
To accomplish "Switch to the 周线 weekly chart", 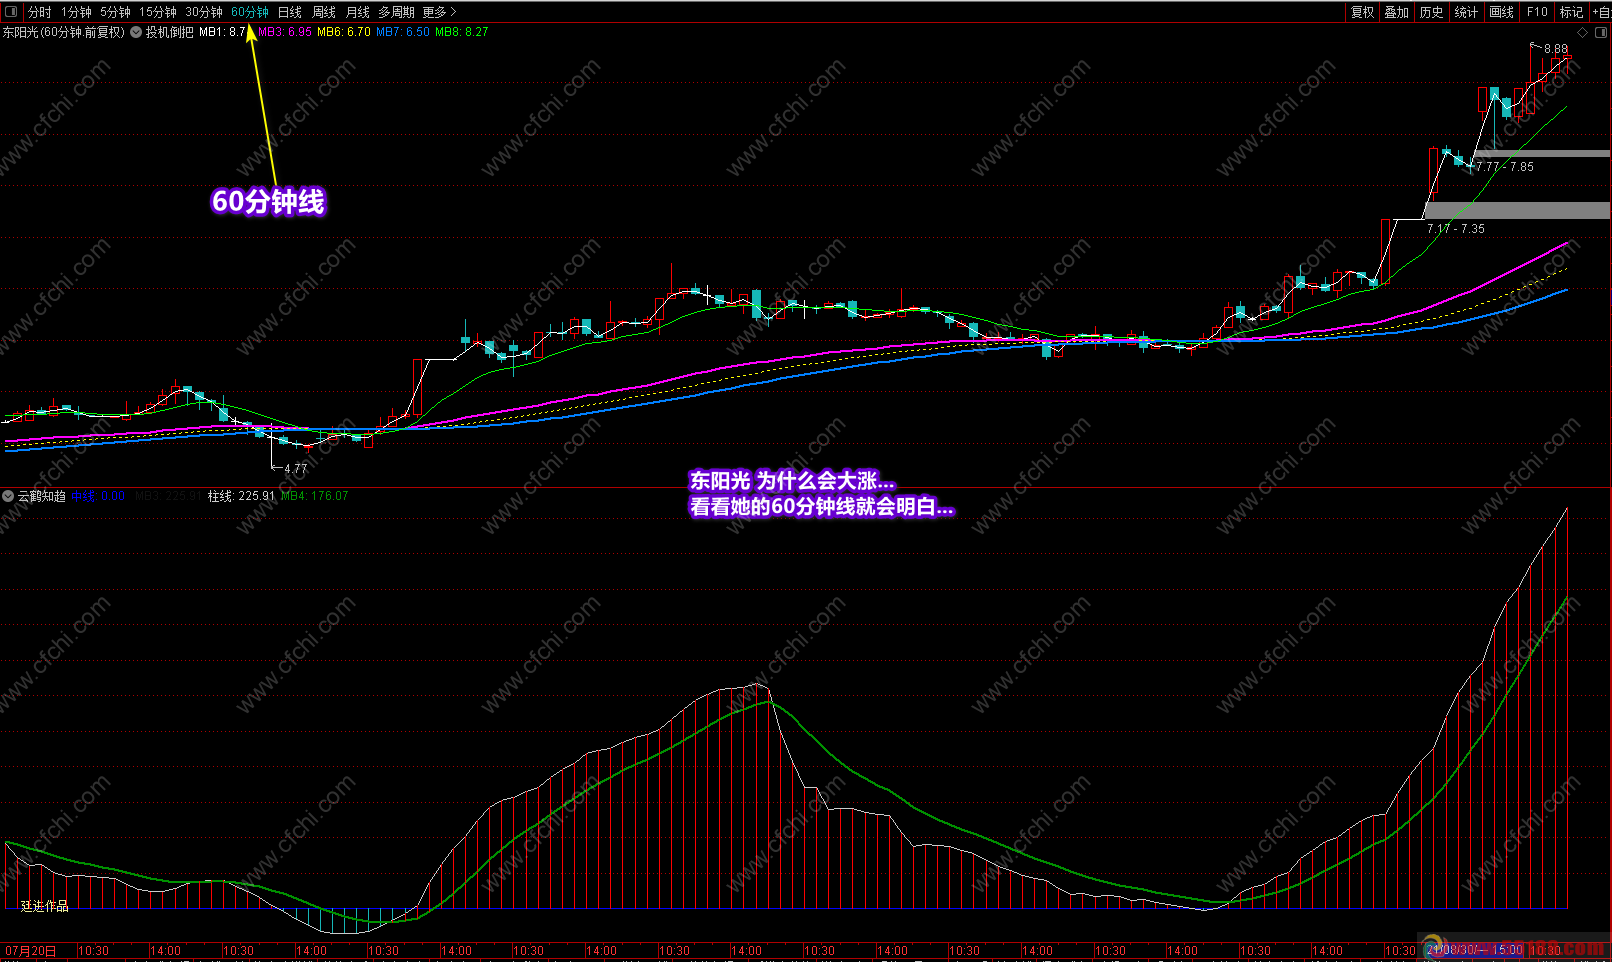I will tap(324, 12).
